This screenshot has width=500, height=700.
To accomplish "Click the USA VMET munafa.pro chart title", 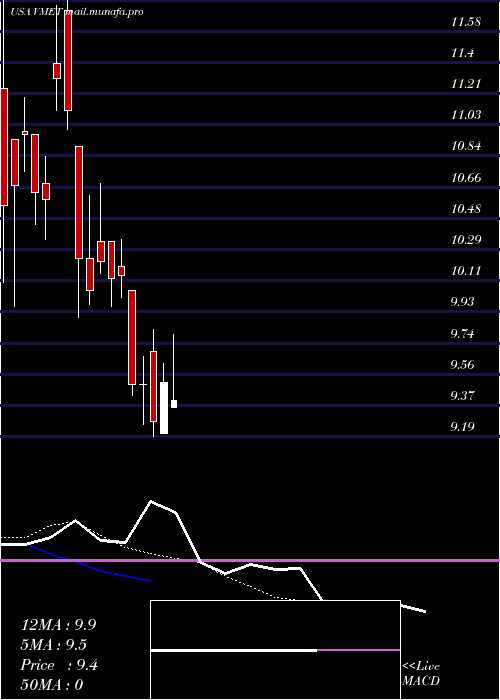I will tap(77, 12).
